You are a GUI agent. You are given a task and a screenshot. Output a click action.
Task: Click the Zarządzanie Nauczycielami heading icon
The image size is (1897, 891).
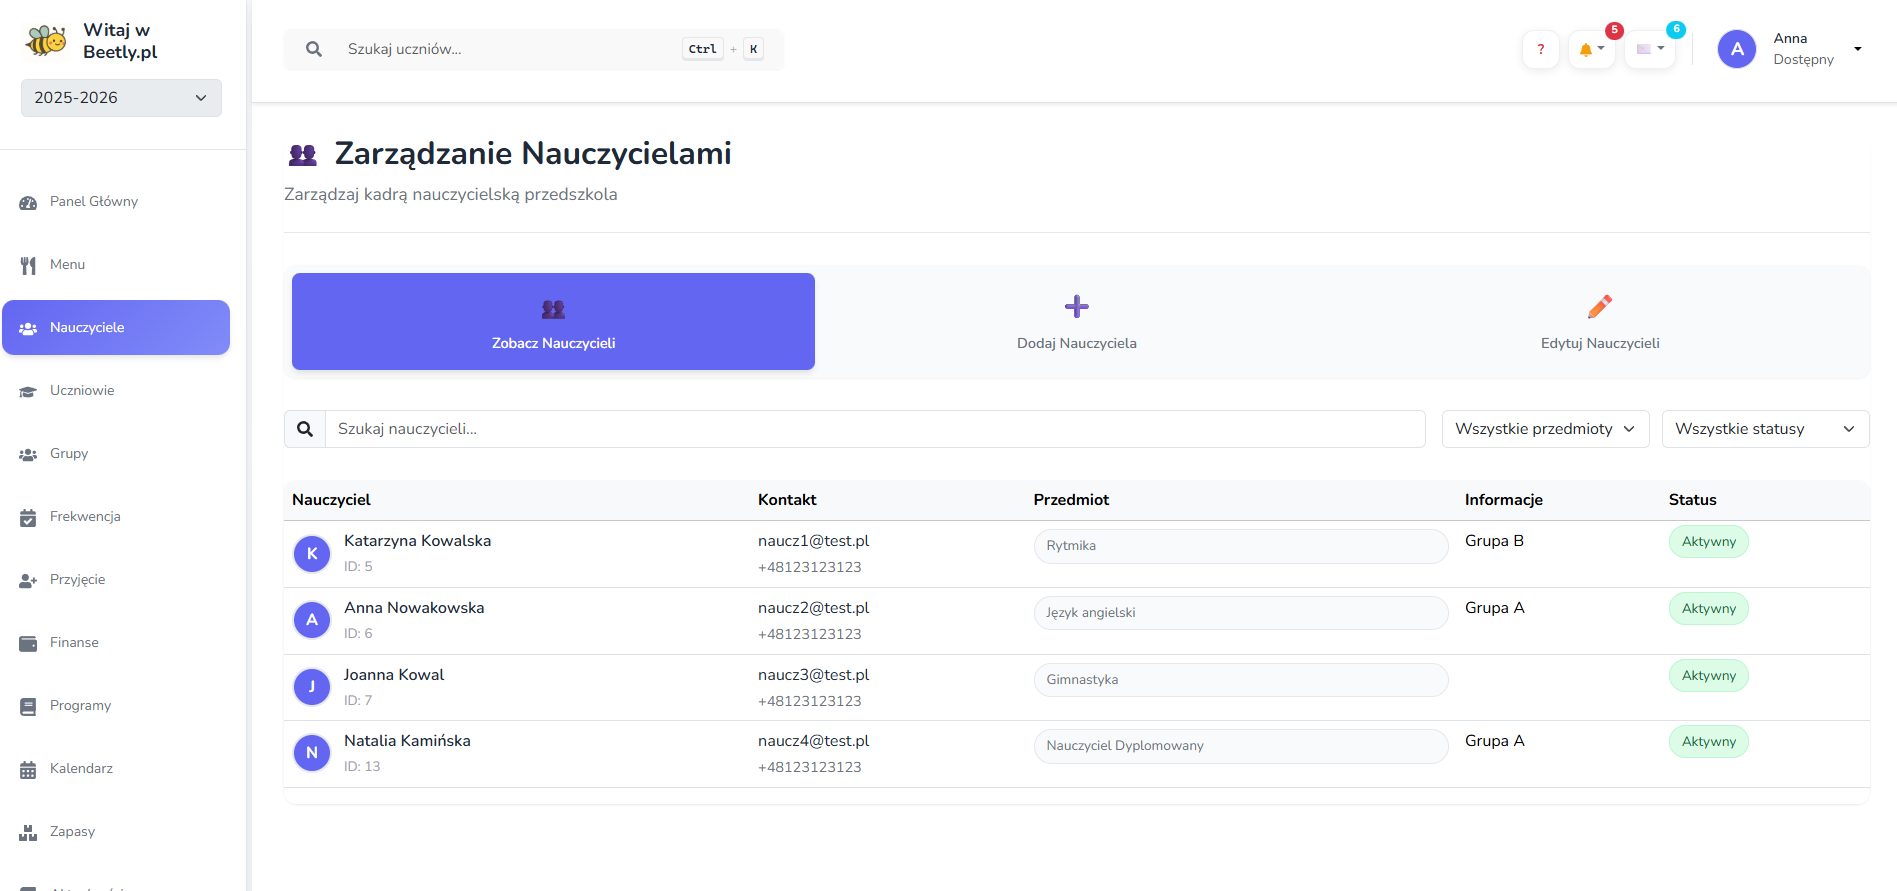pyautogui.click(x=303, y=155)
